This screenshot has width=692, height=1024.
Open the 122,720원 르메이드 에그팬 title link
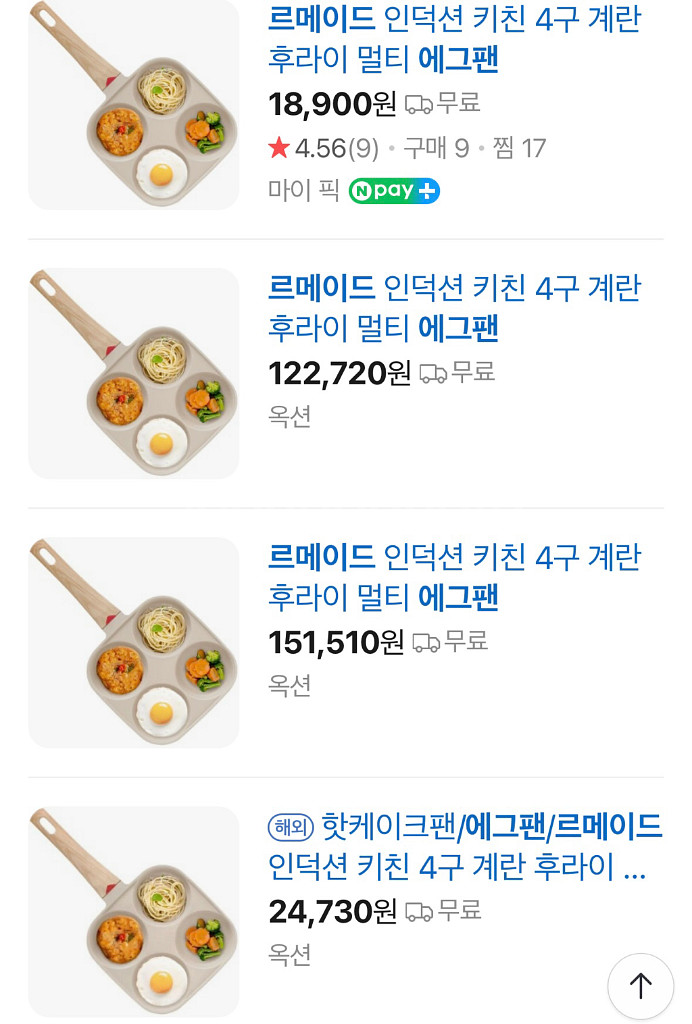[454, 308]
